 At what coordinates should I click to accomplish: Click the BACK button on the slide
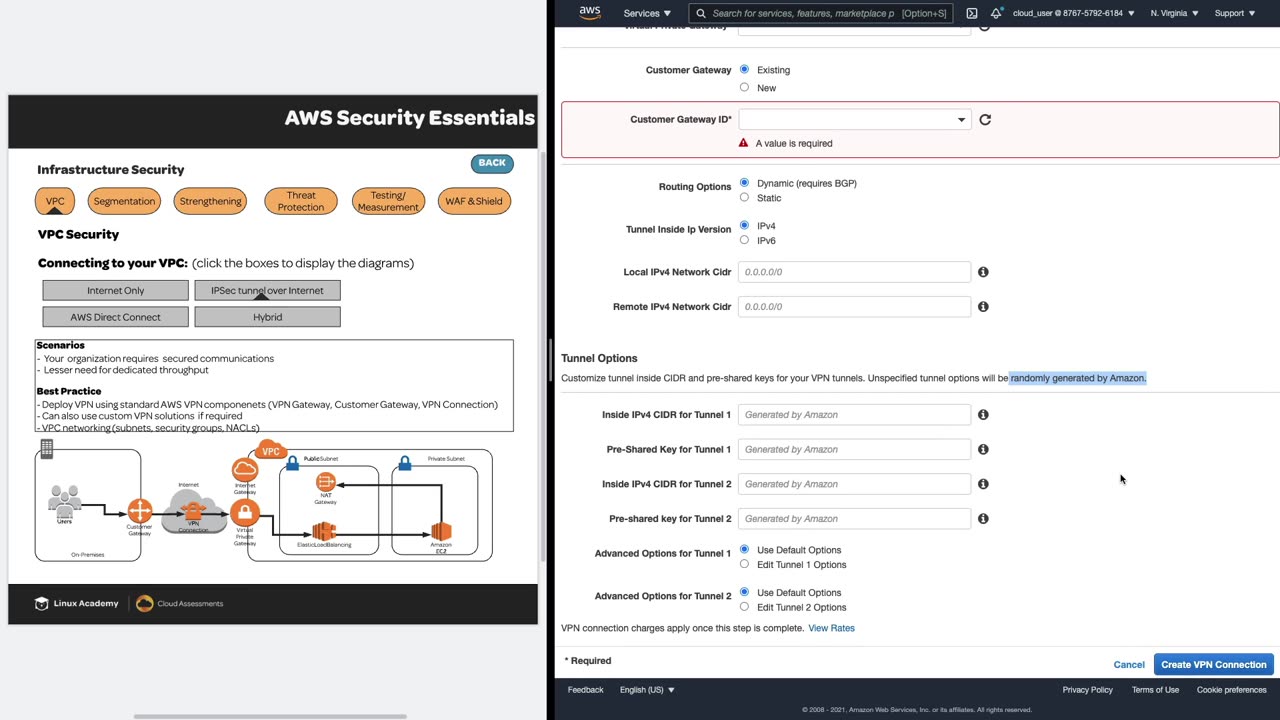[492, 163]
